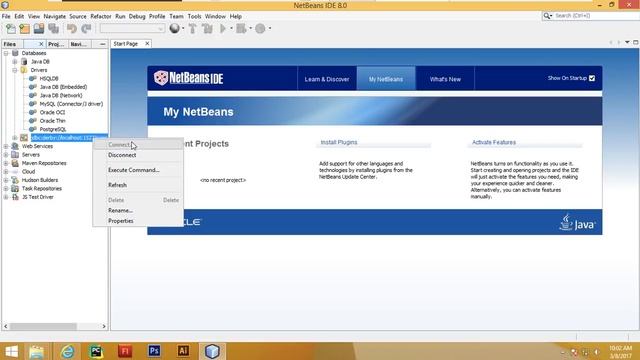Click the Save All toolbar icon
Image resolution: width=640 pixels, height=360 pixels.
coord(53,29)
